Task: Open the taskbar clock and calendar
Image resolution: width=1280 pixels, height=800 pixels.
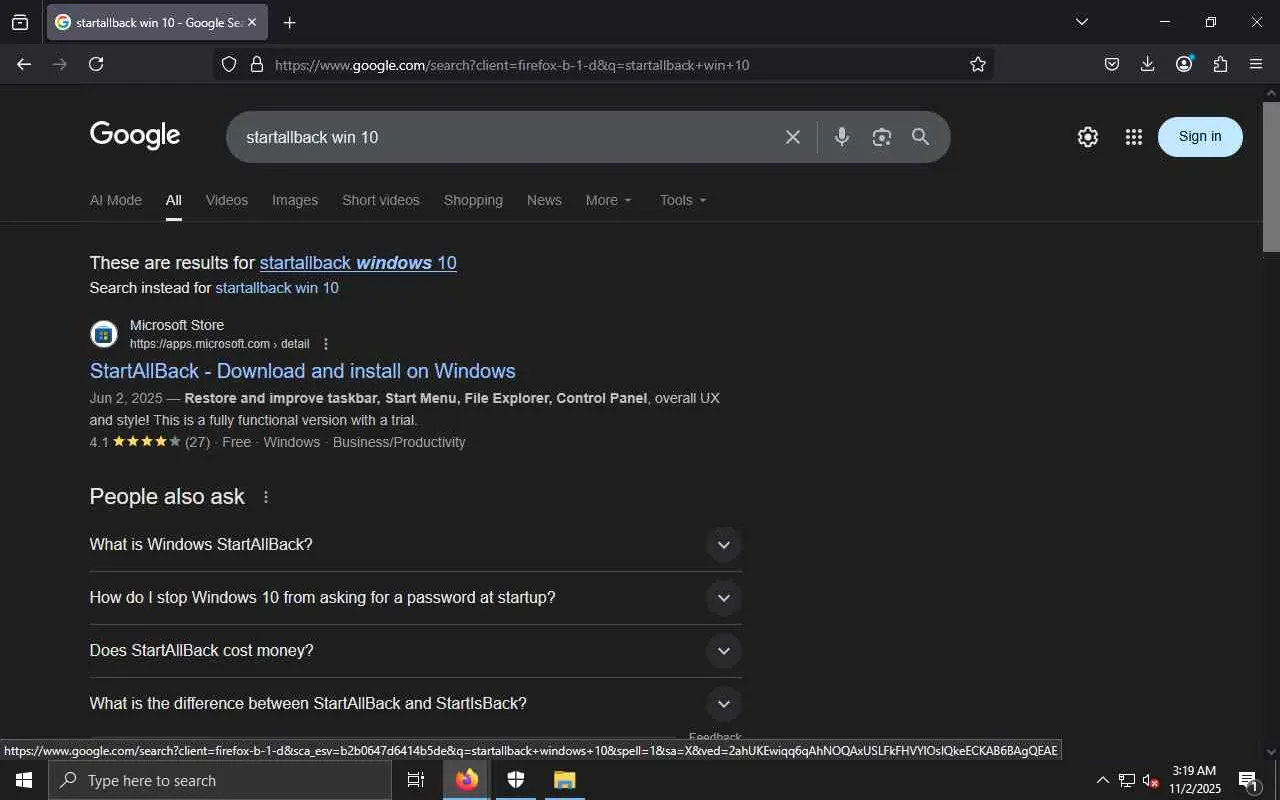Action: click(x=1195, y=780)
